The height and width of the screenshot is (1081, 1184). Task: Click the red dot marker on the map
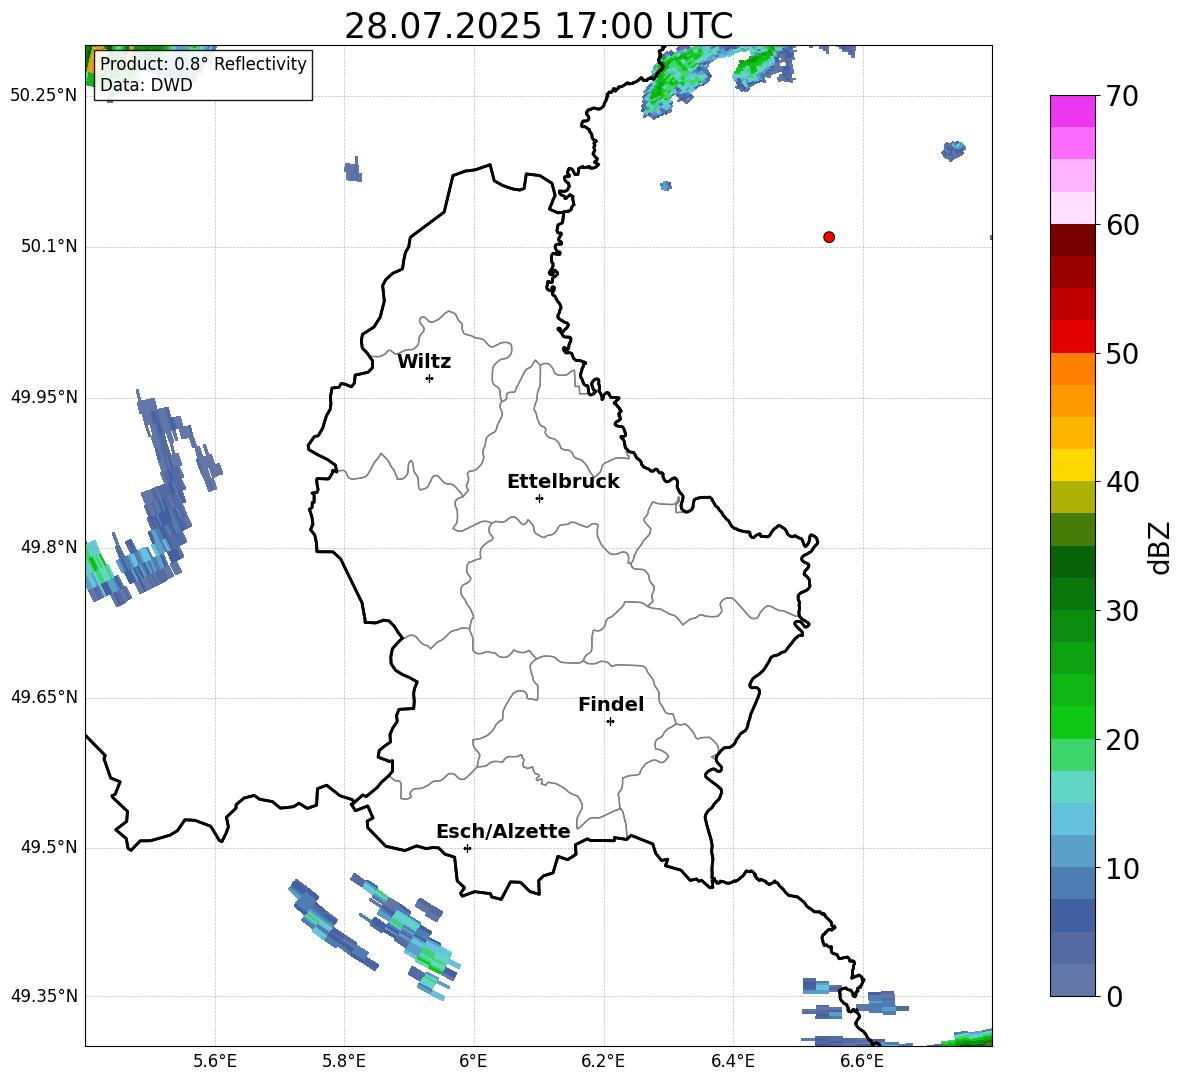click(x=829, y=237)
